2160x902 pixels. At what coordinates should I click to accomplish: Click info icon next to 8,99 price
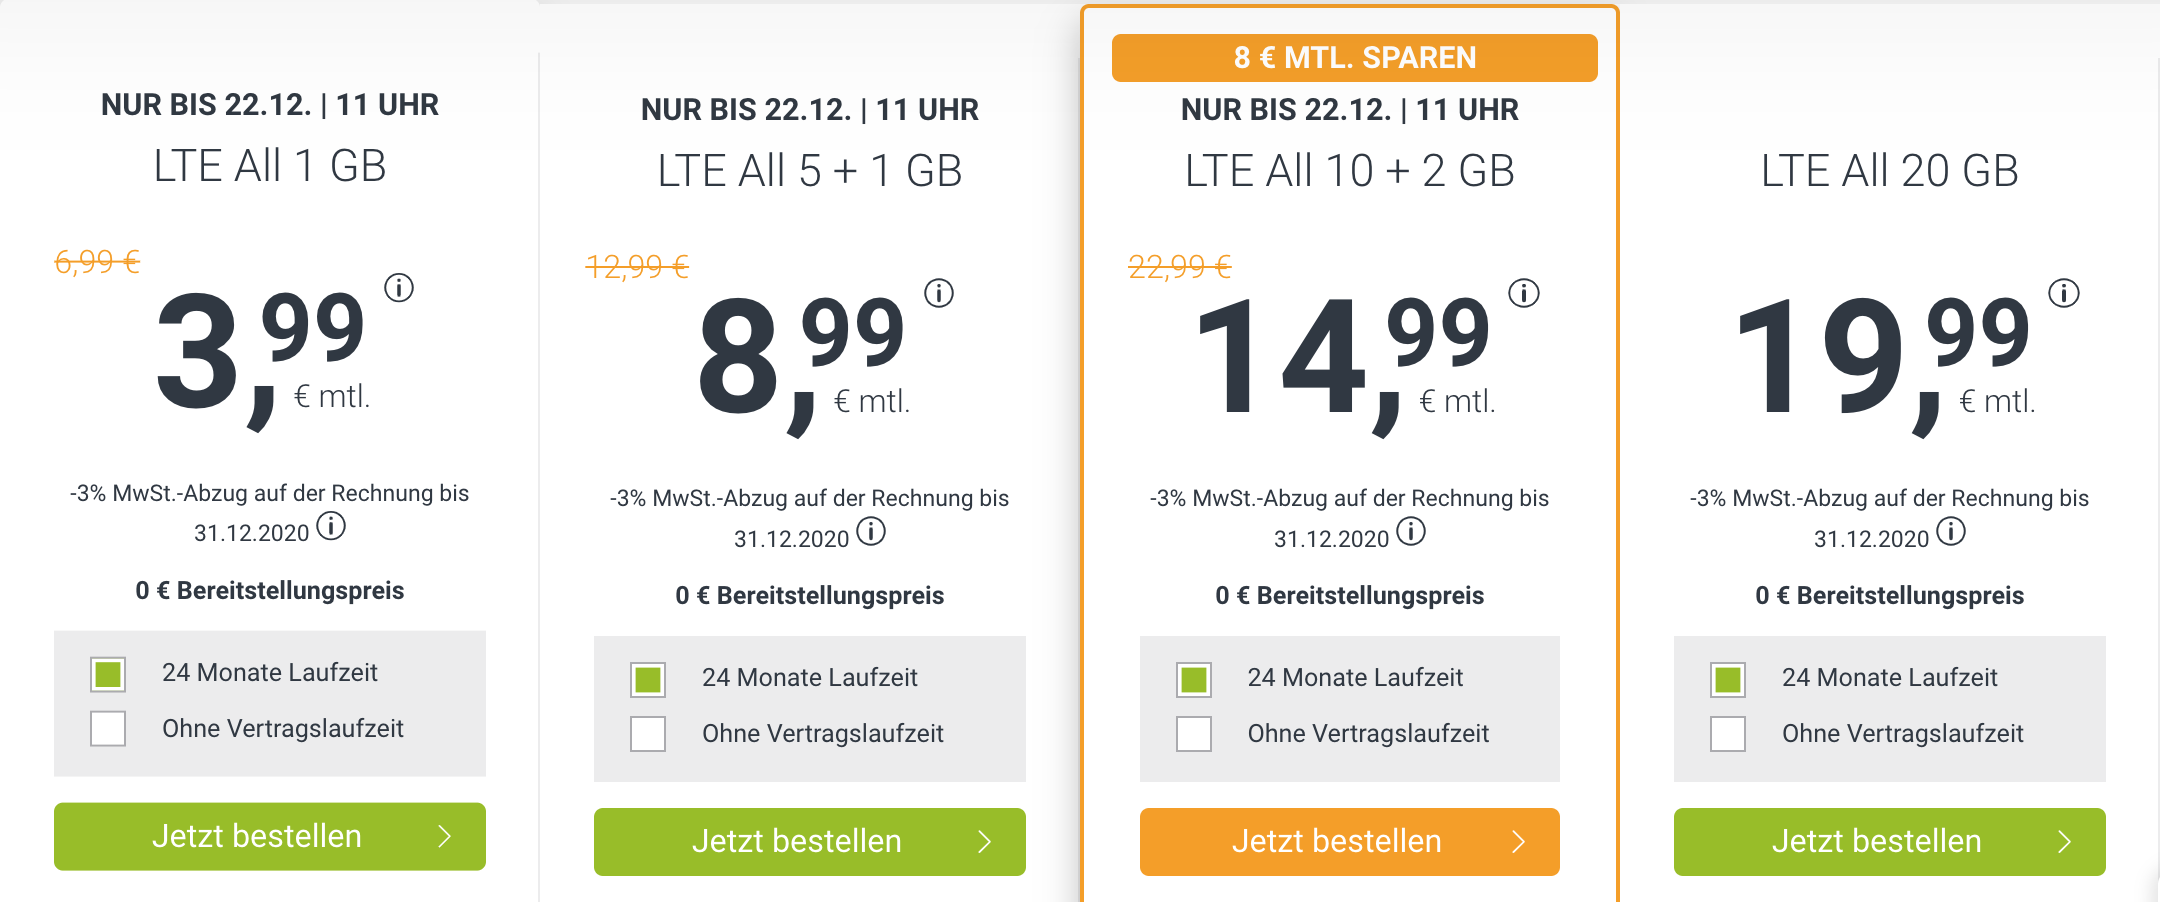(x=939, y=293)
